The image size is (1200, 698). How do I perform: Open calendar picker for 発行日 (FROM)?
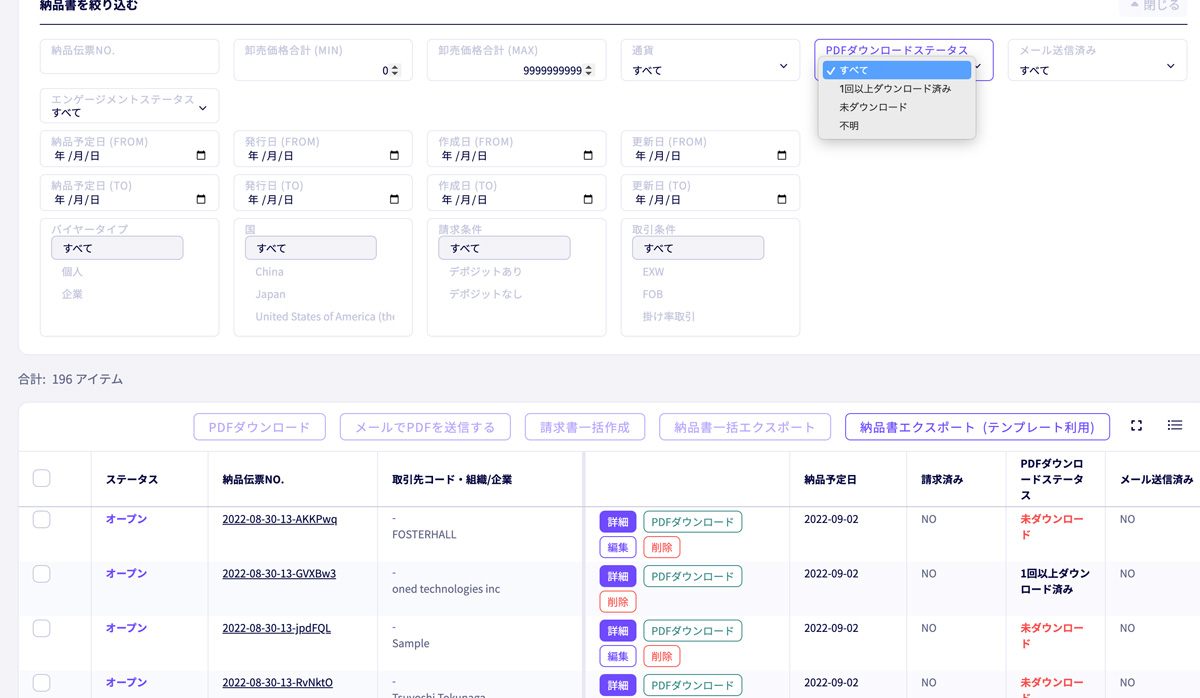[394, 156]
